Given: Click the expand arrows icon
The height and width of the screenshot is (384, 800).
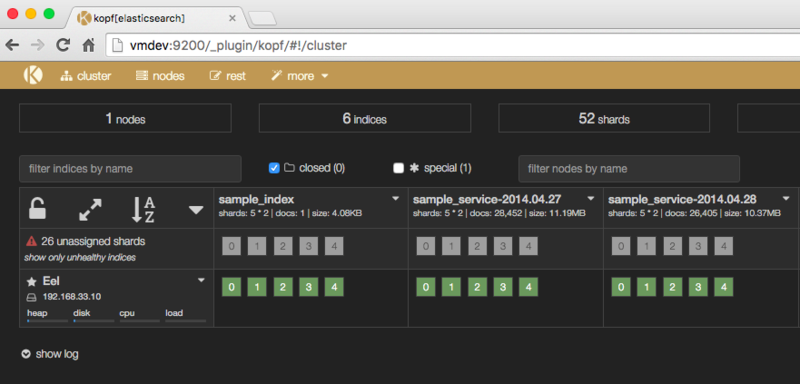Looking at the screenshot, I should pyautogui.click(x=90, y=210).
